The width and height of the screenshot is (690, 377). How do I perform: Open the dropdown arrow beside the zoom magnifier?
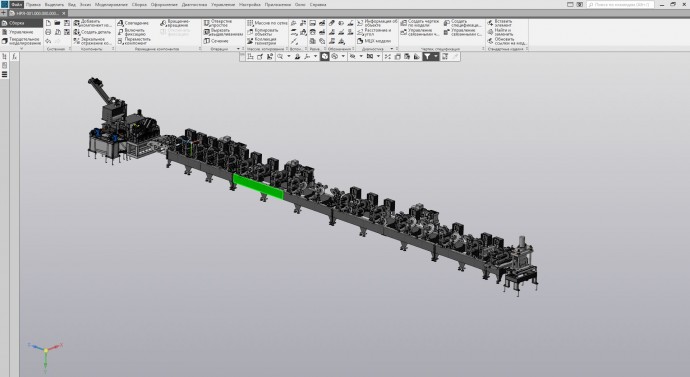(289, 56)
